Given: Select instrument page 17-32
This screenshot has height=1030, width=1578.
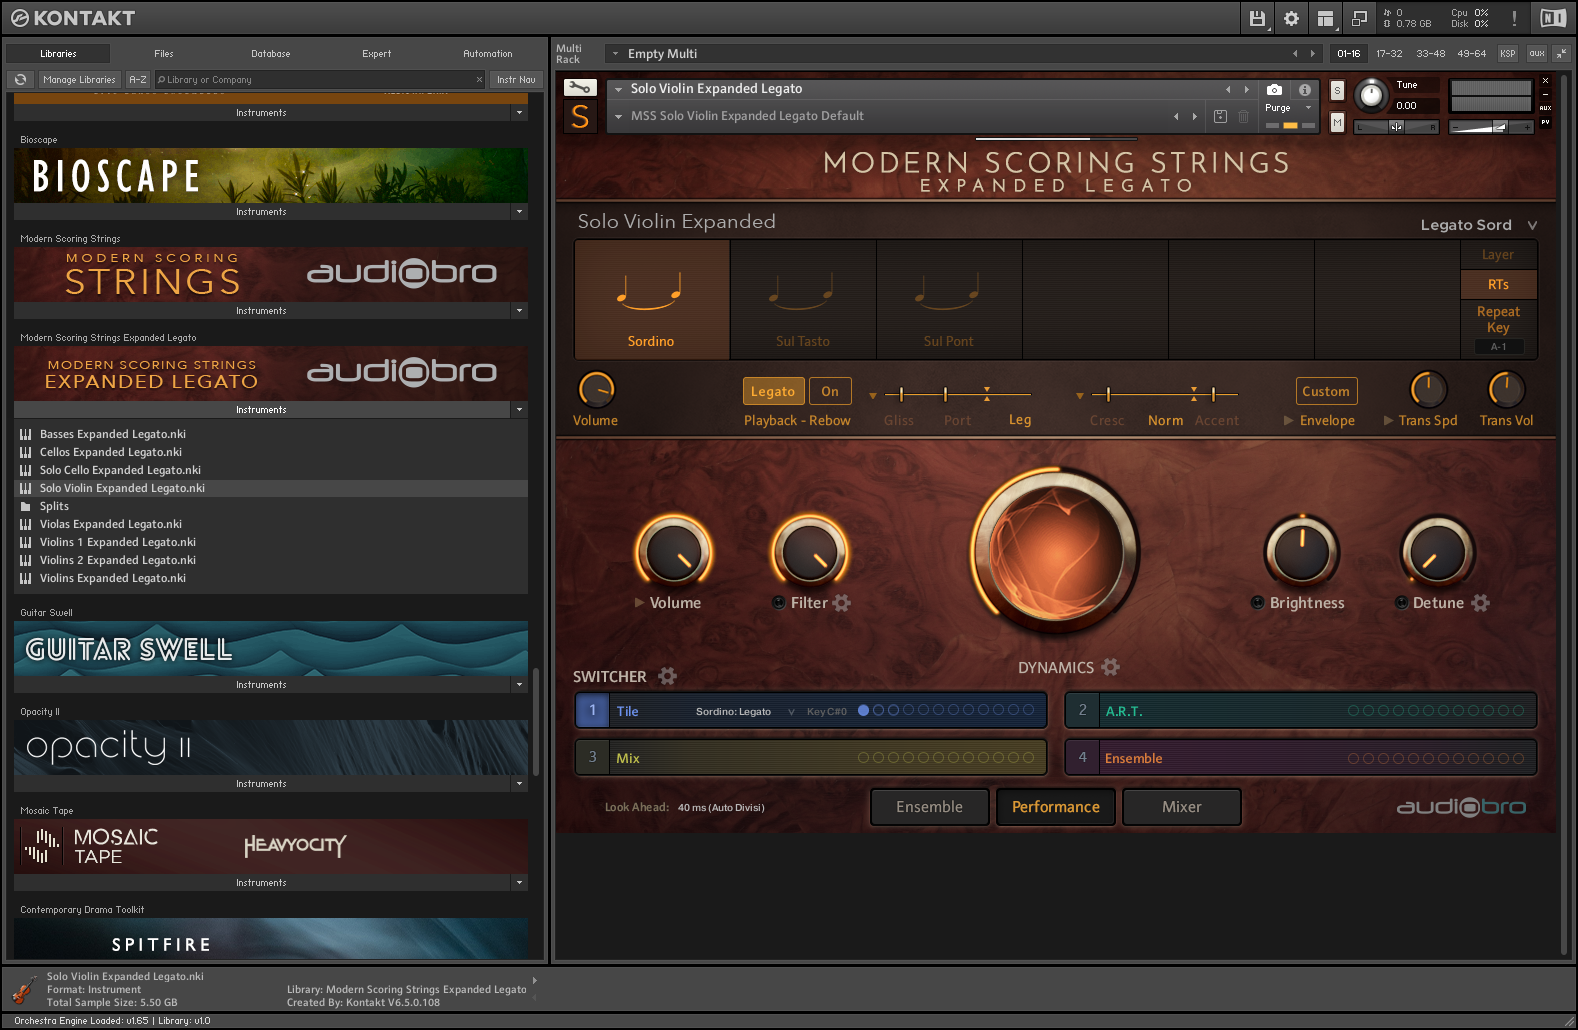Looking at the screenshot, I should pos(1389,54).
